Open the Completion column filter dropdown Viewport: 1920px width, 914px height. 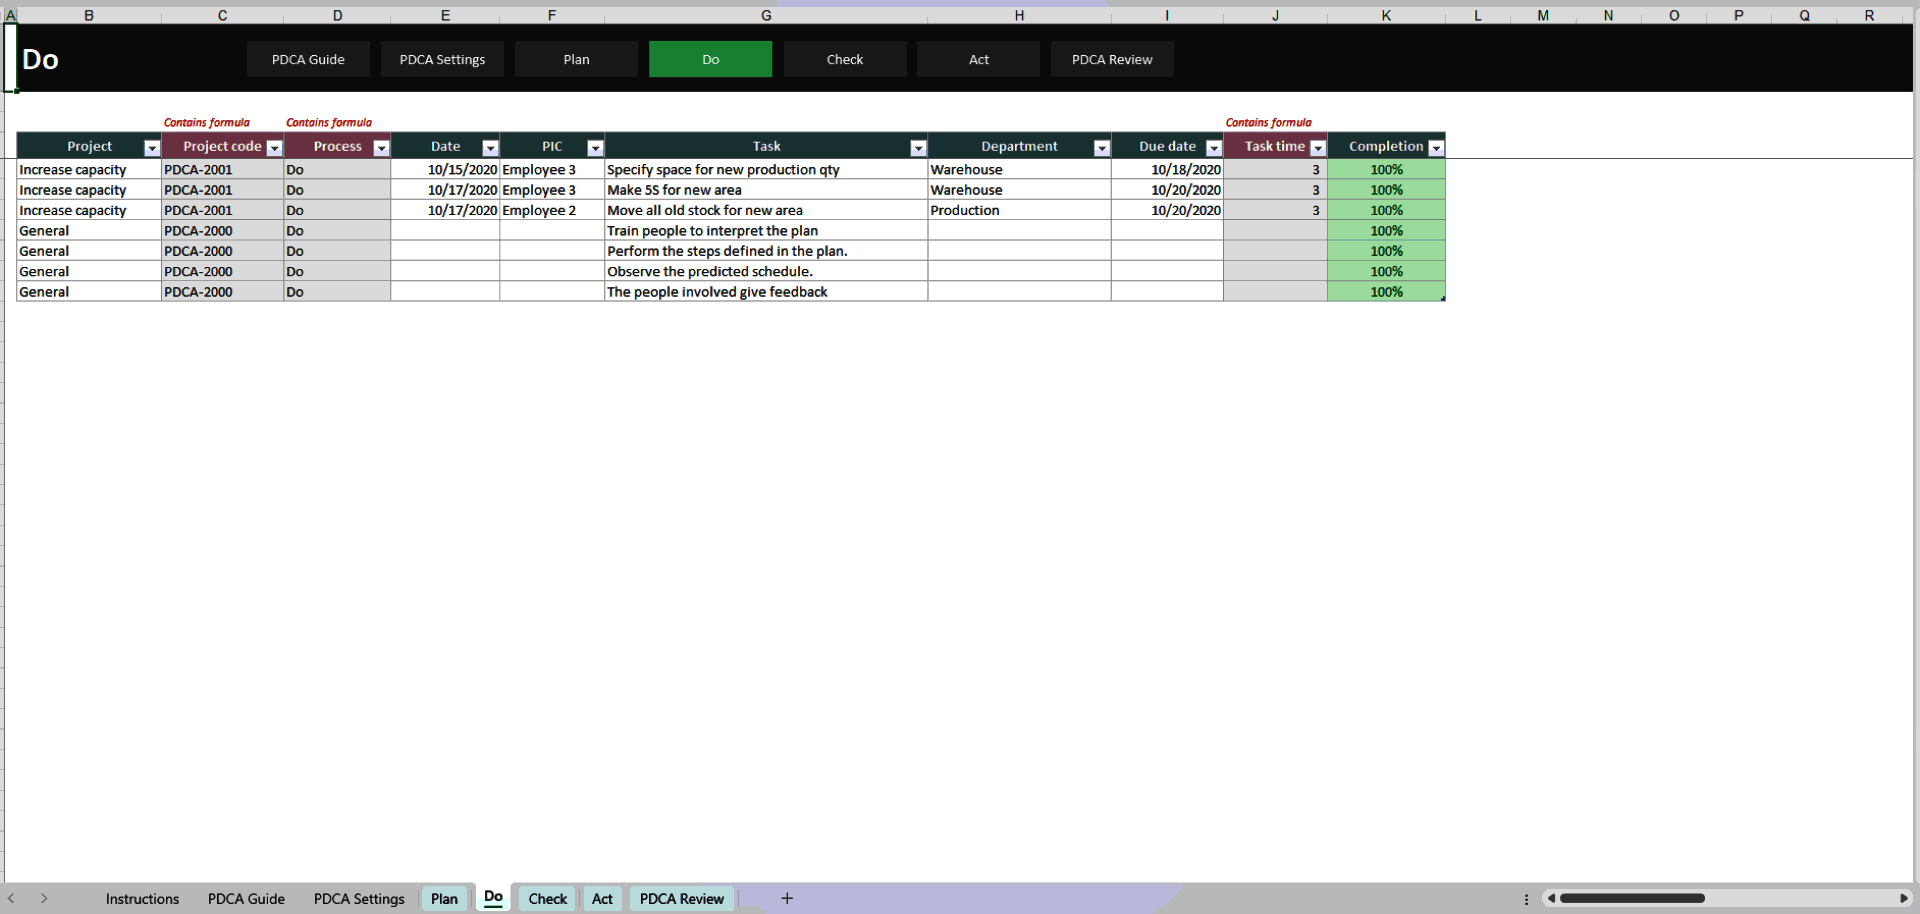[x=1437, y=146]
